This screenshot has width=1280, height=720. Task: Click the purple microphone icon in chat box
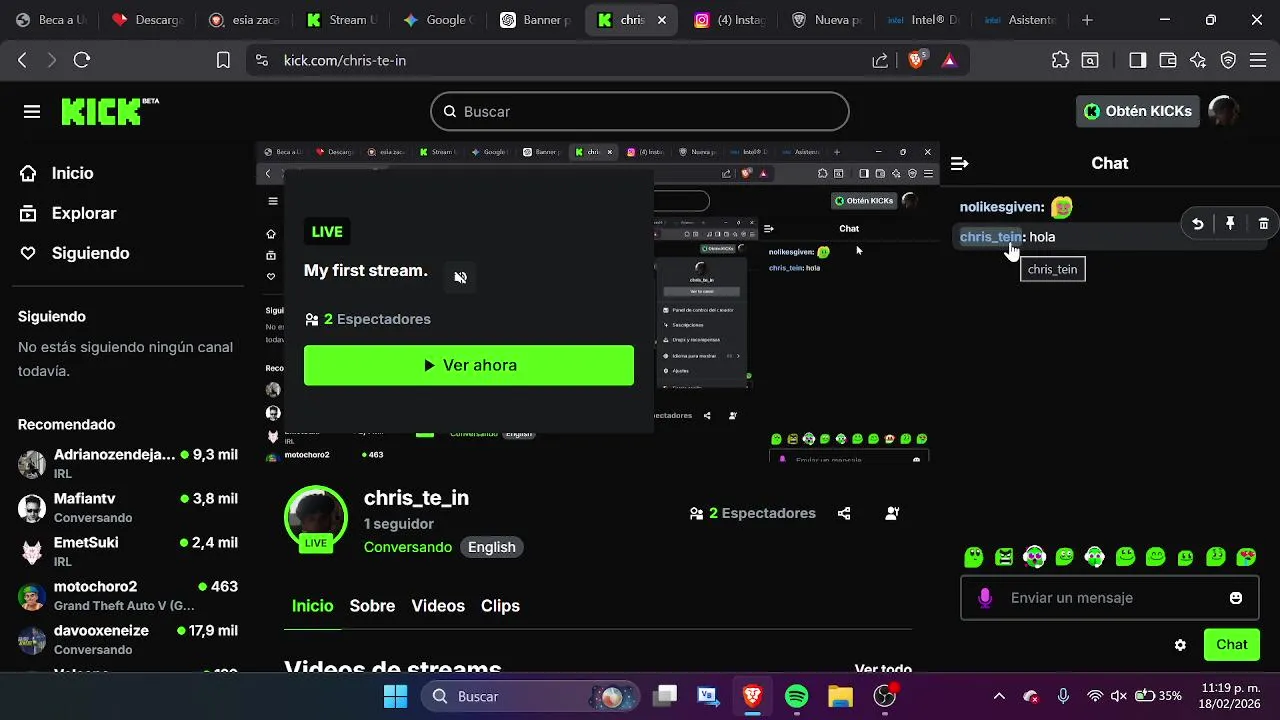tap(985, 598)
